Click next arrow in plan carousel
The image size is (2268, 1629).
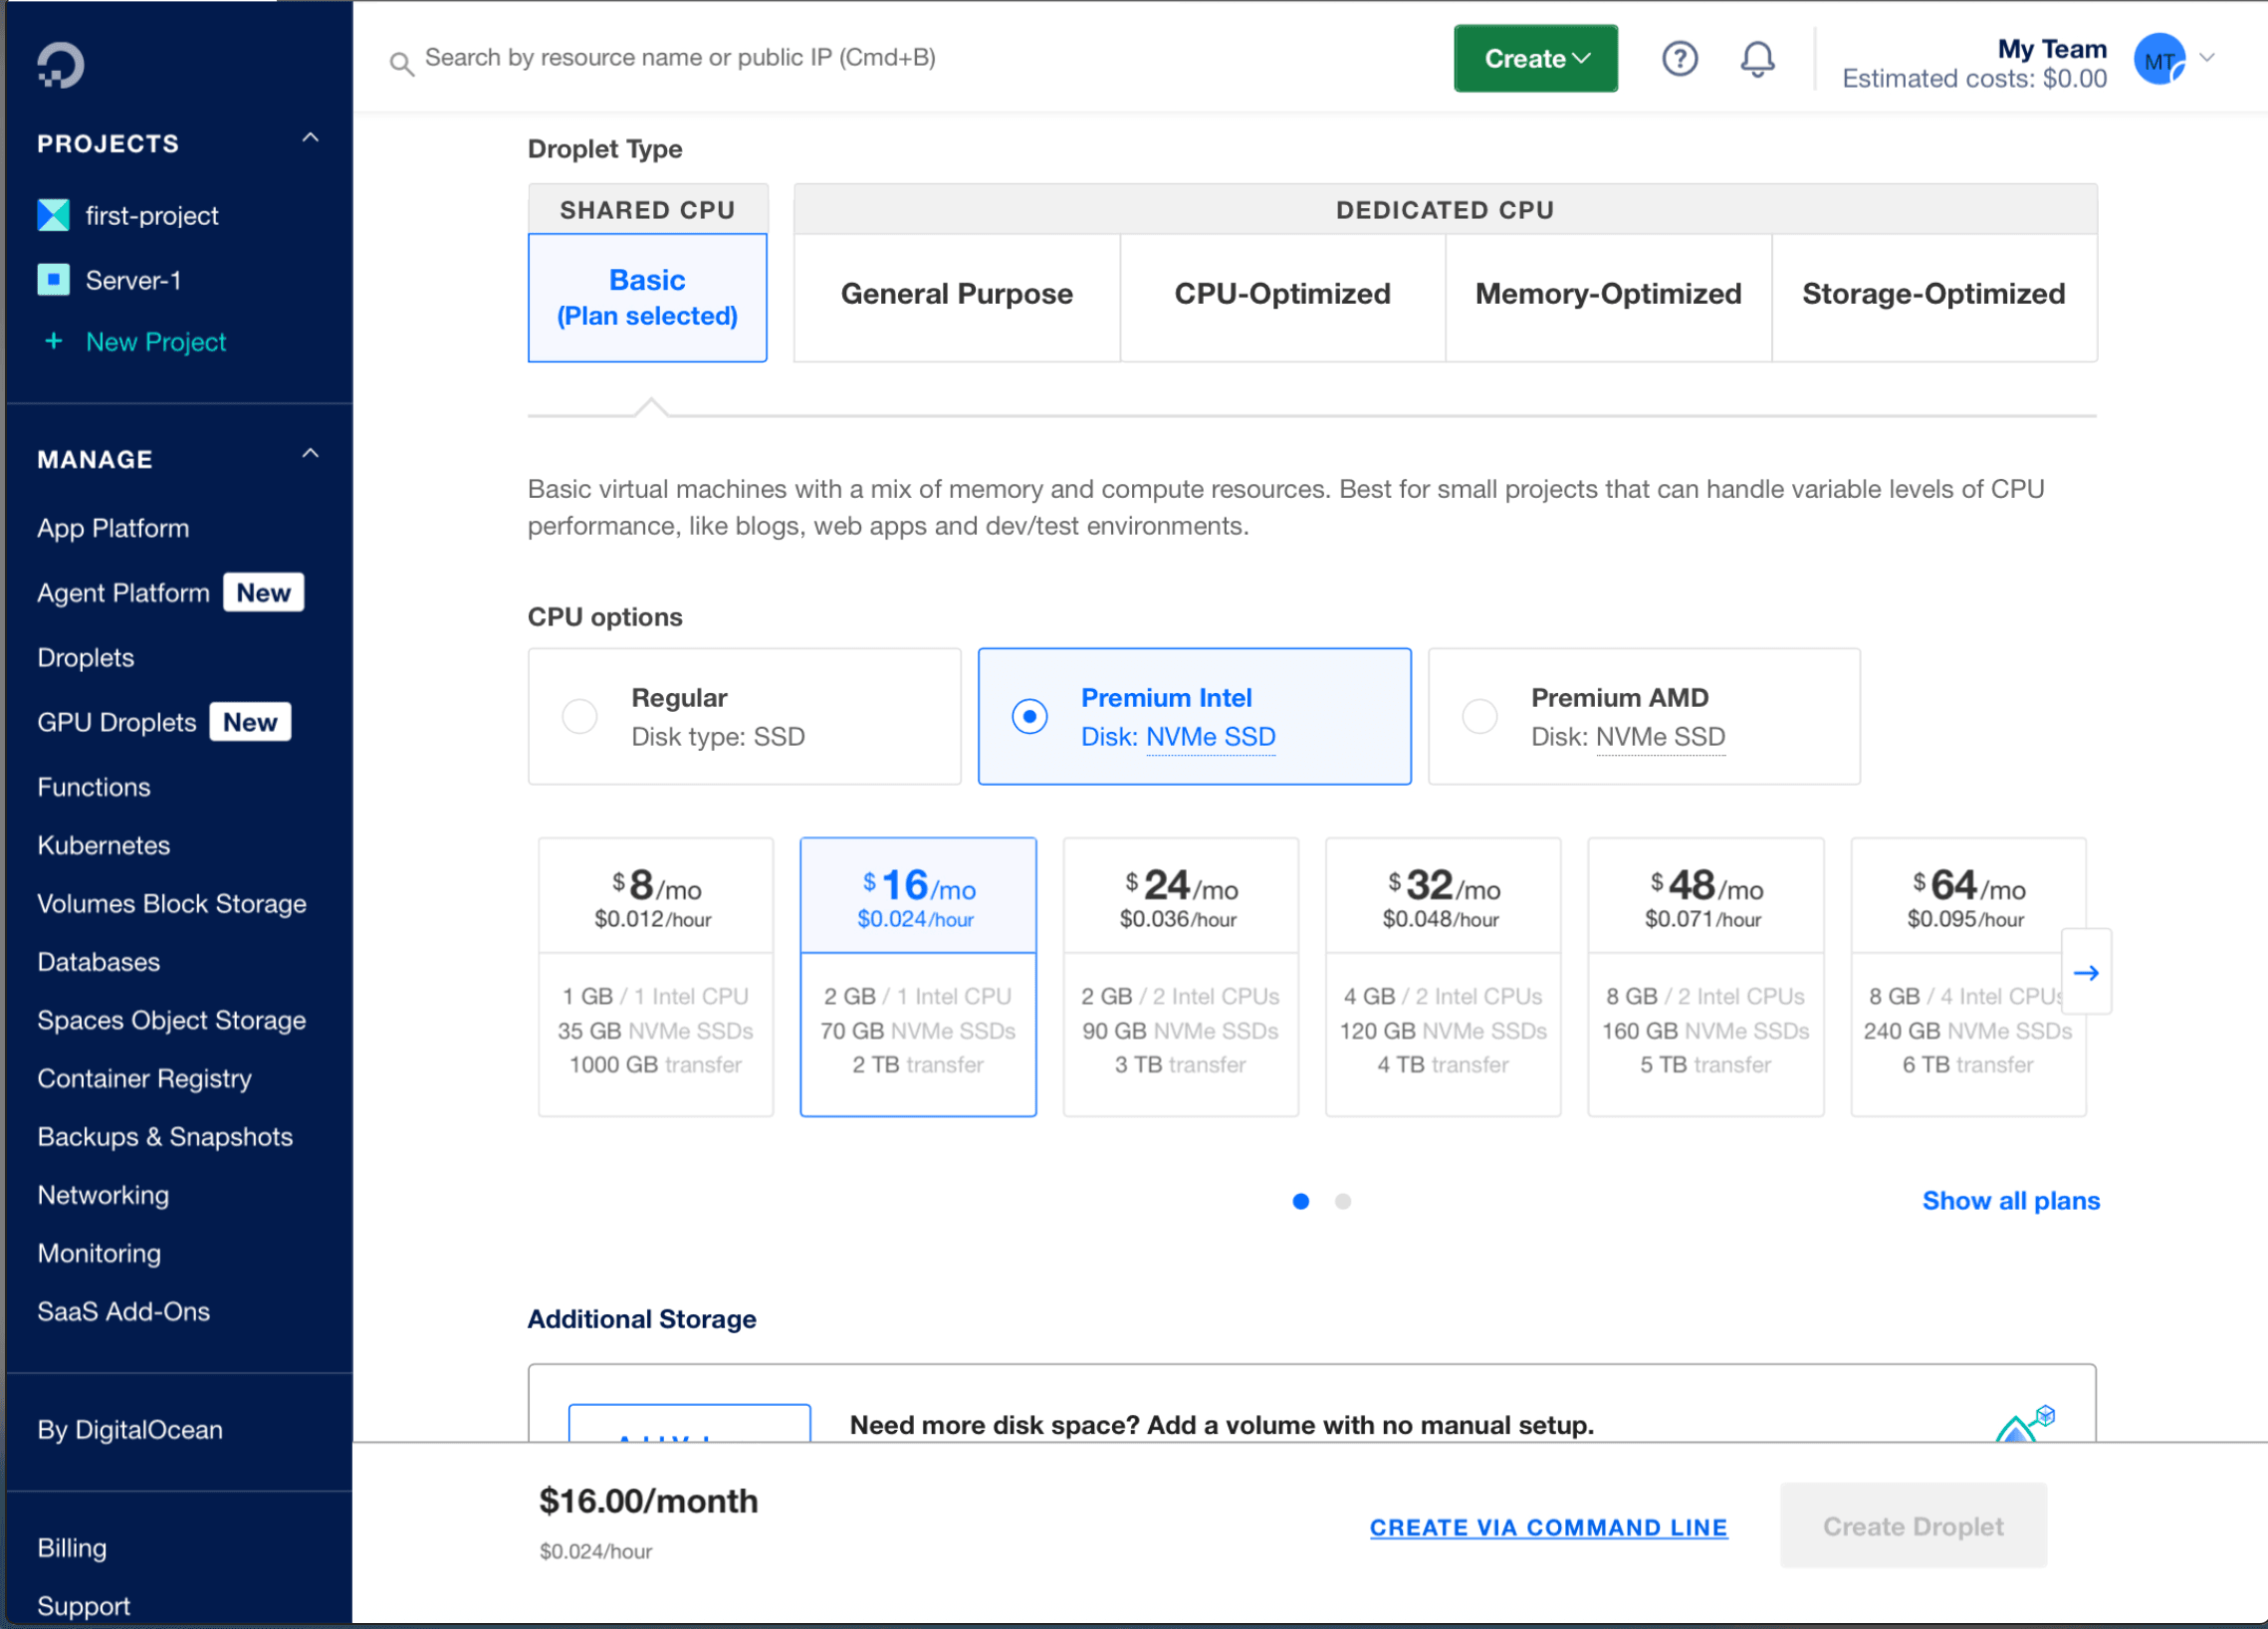[x=2086, y=972]
